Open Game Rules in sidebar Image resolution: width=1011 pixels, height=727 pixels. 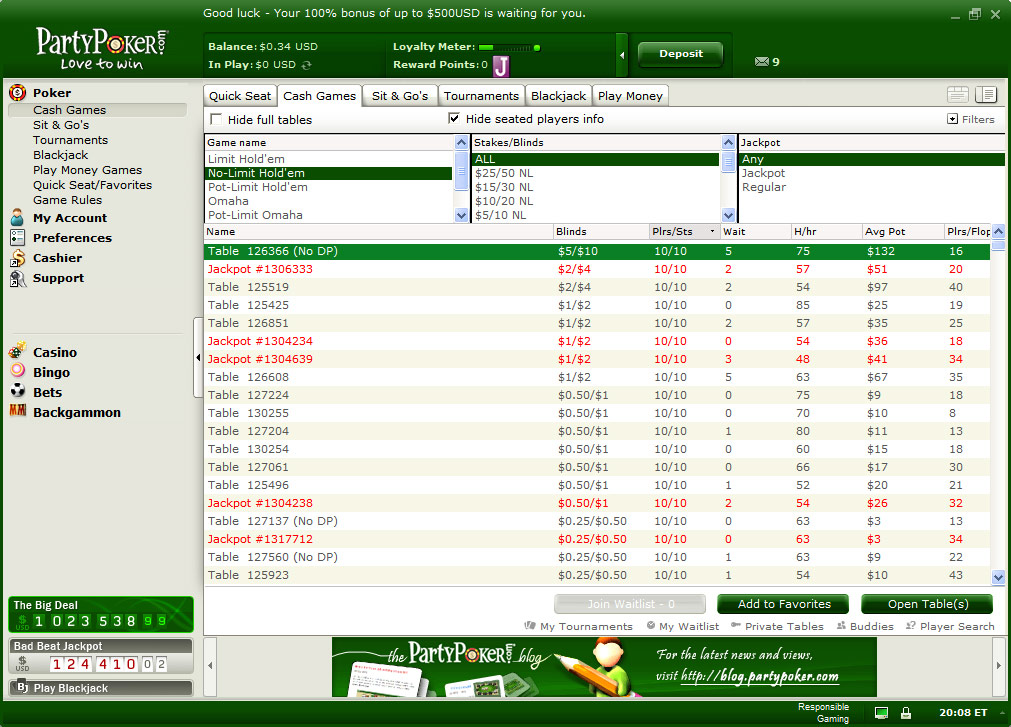pos(68,200)
